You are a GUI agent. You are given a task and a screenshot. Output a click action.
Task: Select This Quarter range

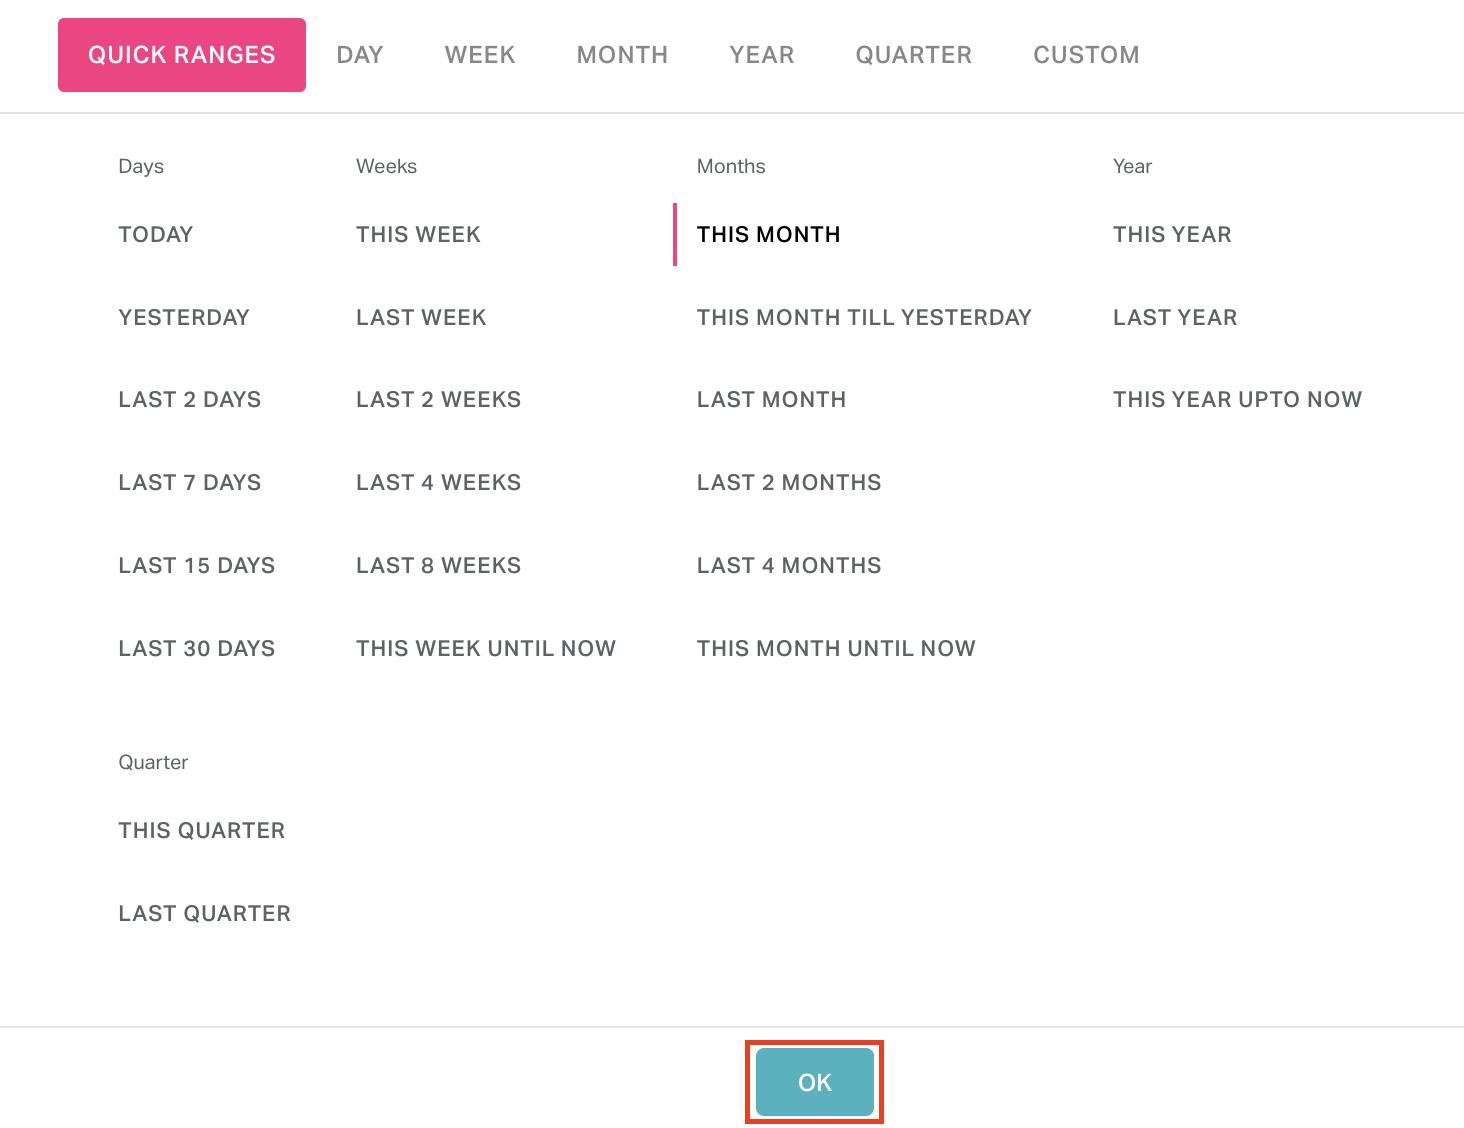(x=202, y=830)
